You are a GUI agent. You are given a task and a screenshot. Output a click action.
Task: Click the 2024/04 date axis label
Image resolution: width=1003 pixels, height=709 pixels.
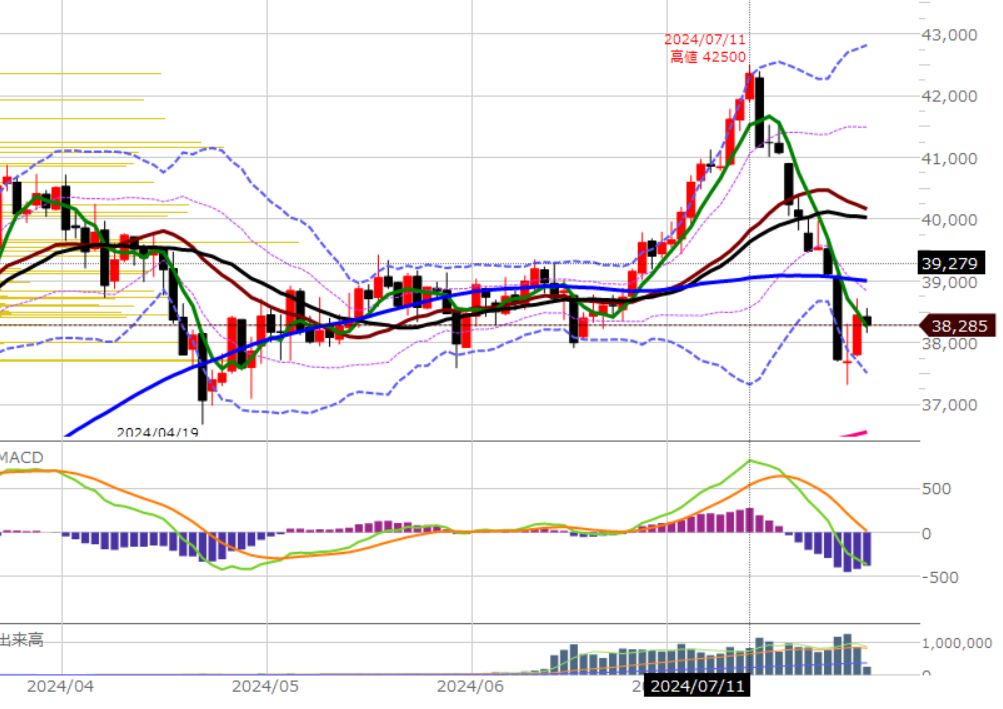coord(60,687)
